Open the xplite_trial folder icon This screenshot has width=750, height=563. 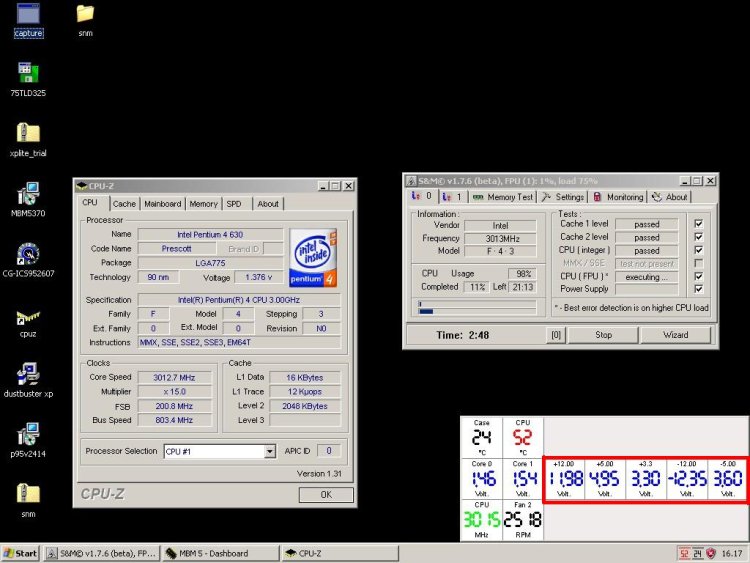(28, 133)
